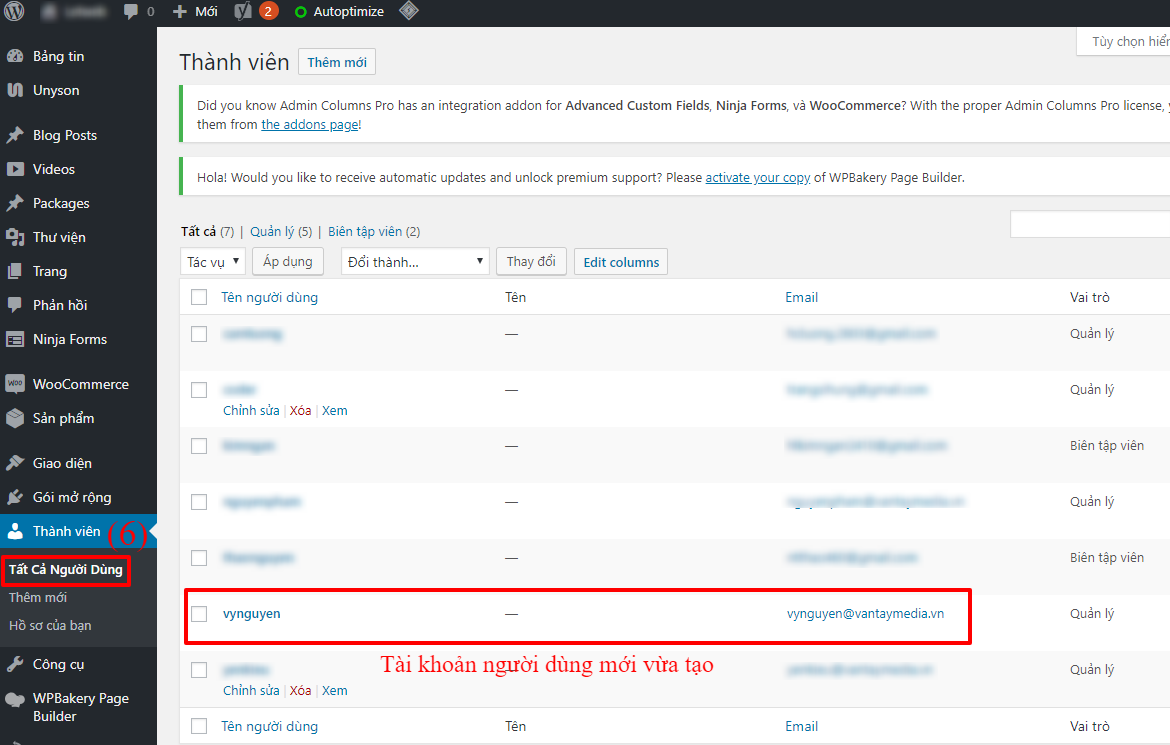Viewport: 1170px width, 745px height.
Task: Click the Giao diện brush icon
Action: [x=15, y=463]
